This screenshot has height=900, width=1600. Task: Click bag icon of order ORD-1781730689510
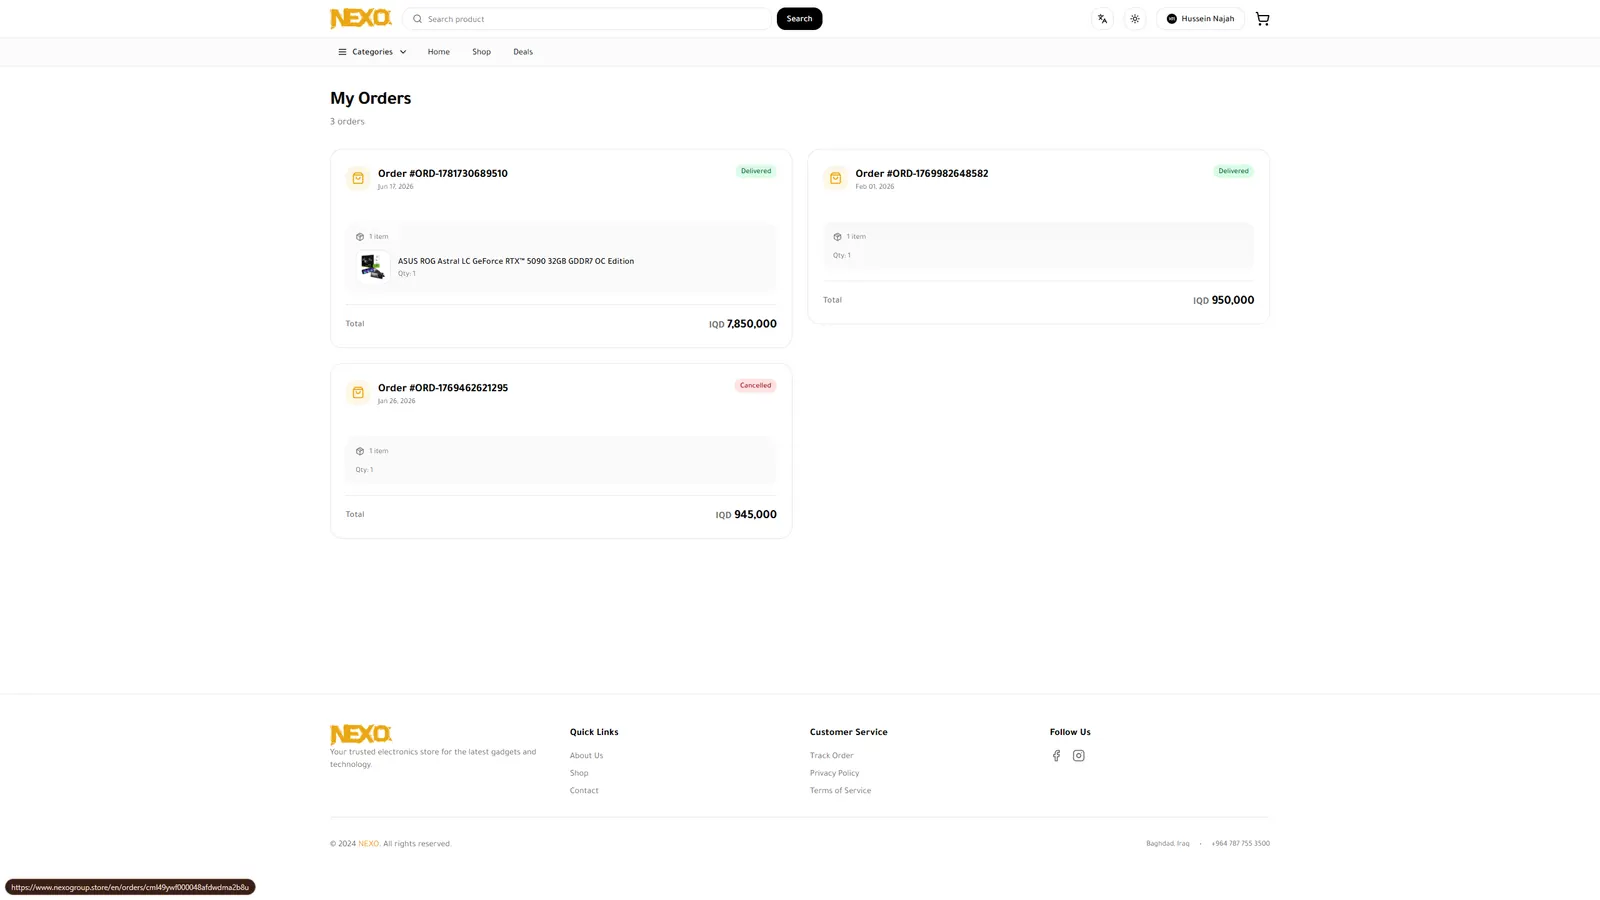[x=358, y=178]
